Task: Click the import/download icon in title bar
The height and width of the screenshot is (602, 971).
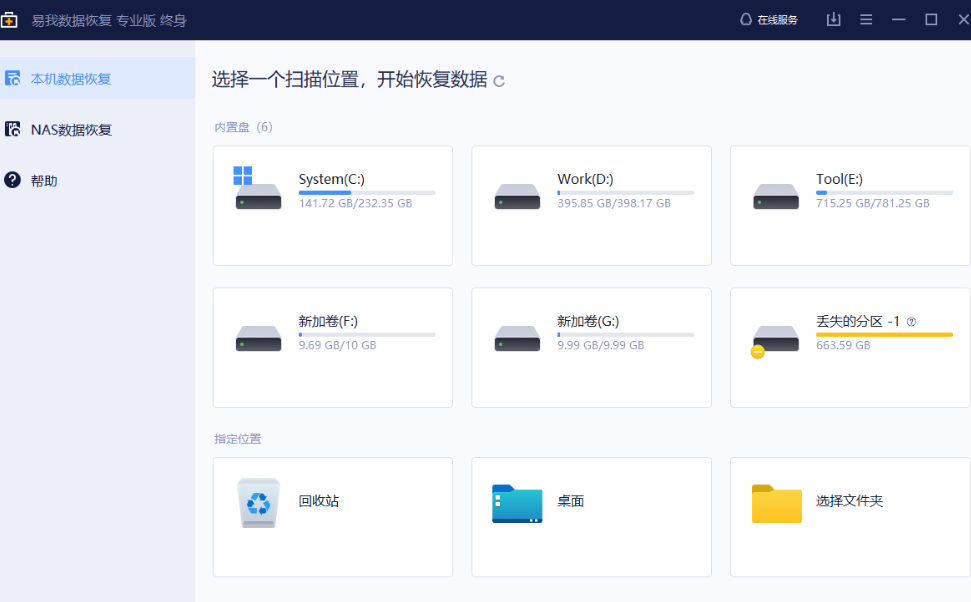Action: coord(833,20)
